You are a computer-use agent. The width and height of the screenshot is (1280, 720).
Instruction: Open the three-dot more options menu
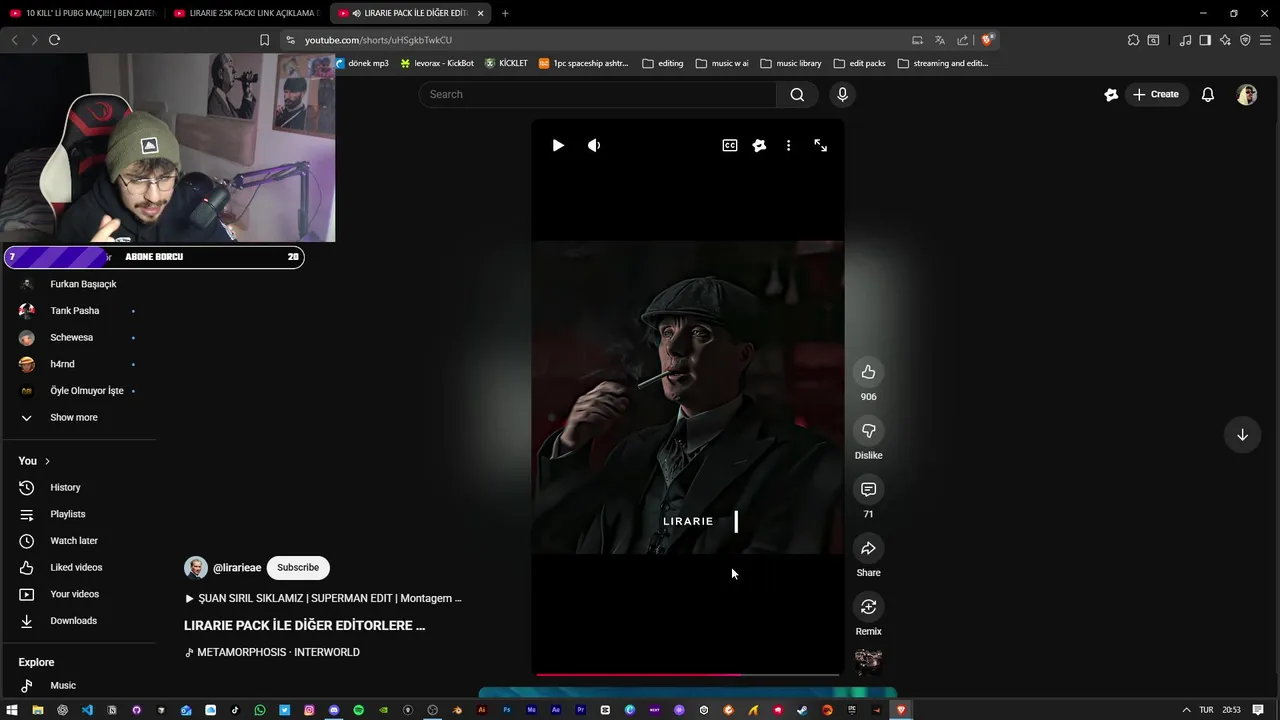[788, 145]
